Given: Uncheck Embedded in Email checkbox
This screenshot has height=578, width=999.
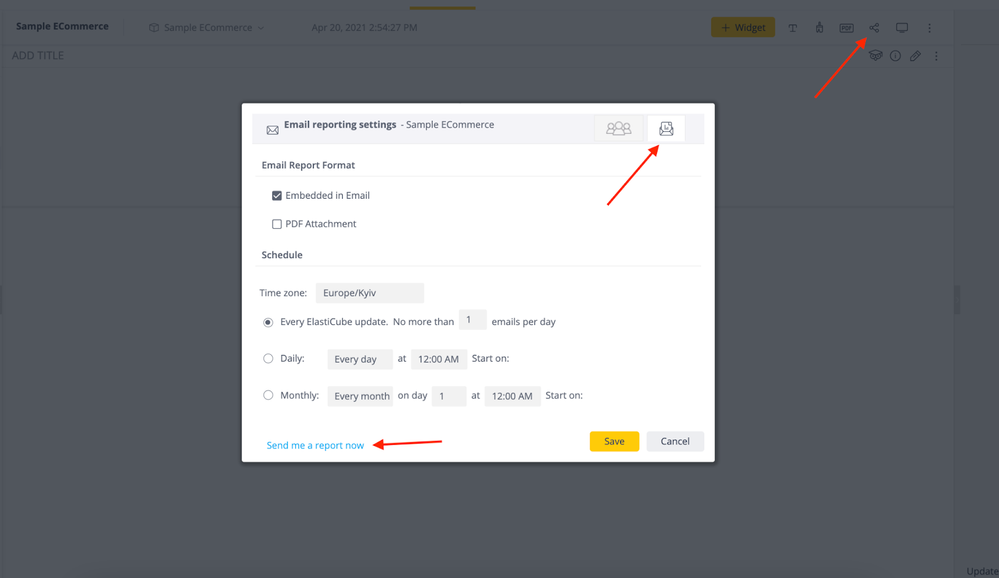Looking at the screenshot, I should (277, 196).
